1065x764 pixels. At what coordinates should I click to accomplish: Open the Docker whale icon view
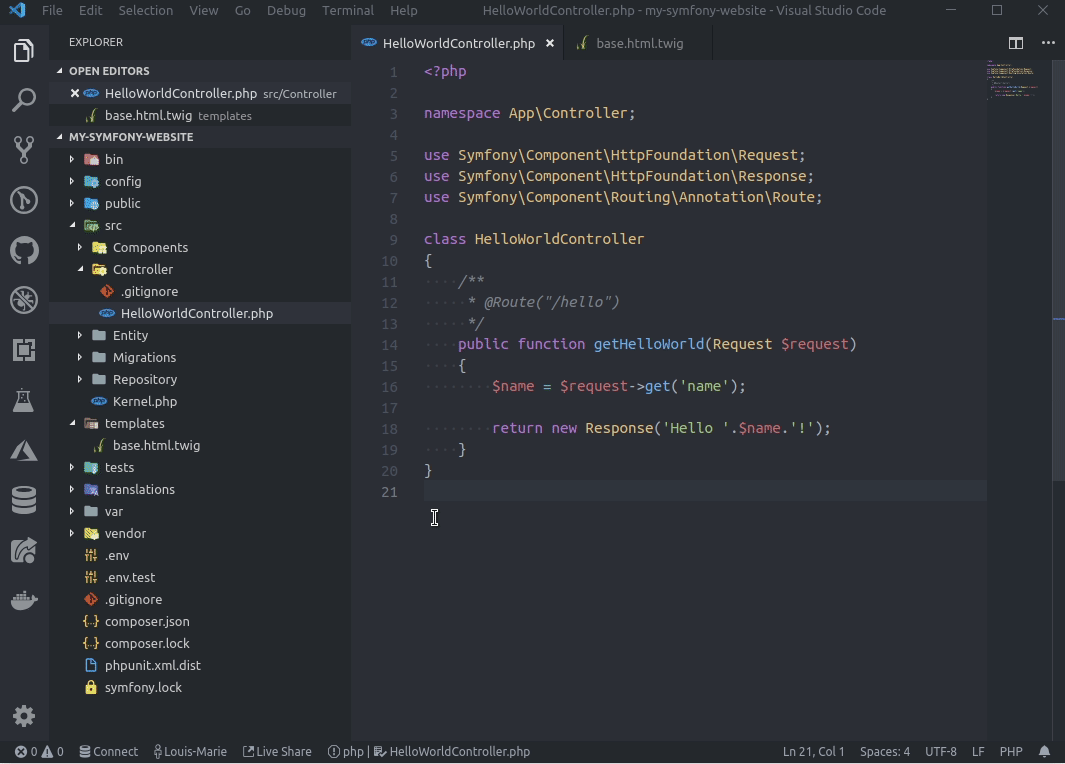(24, 600)
